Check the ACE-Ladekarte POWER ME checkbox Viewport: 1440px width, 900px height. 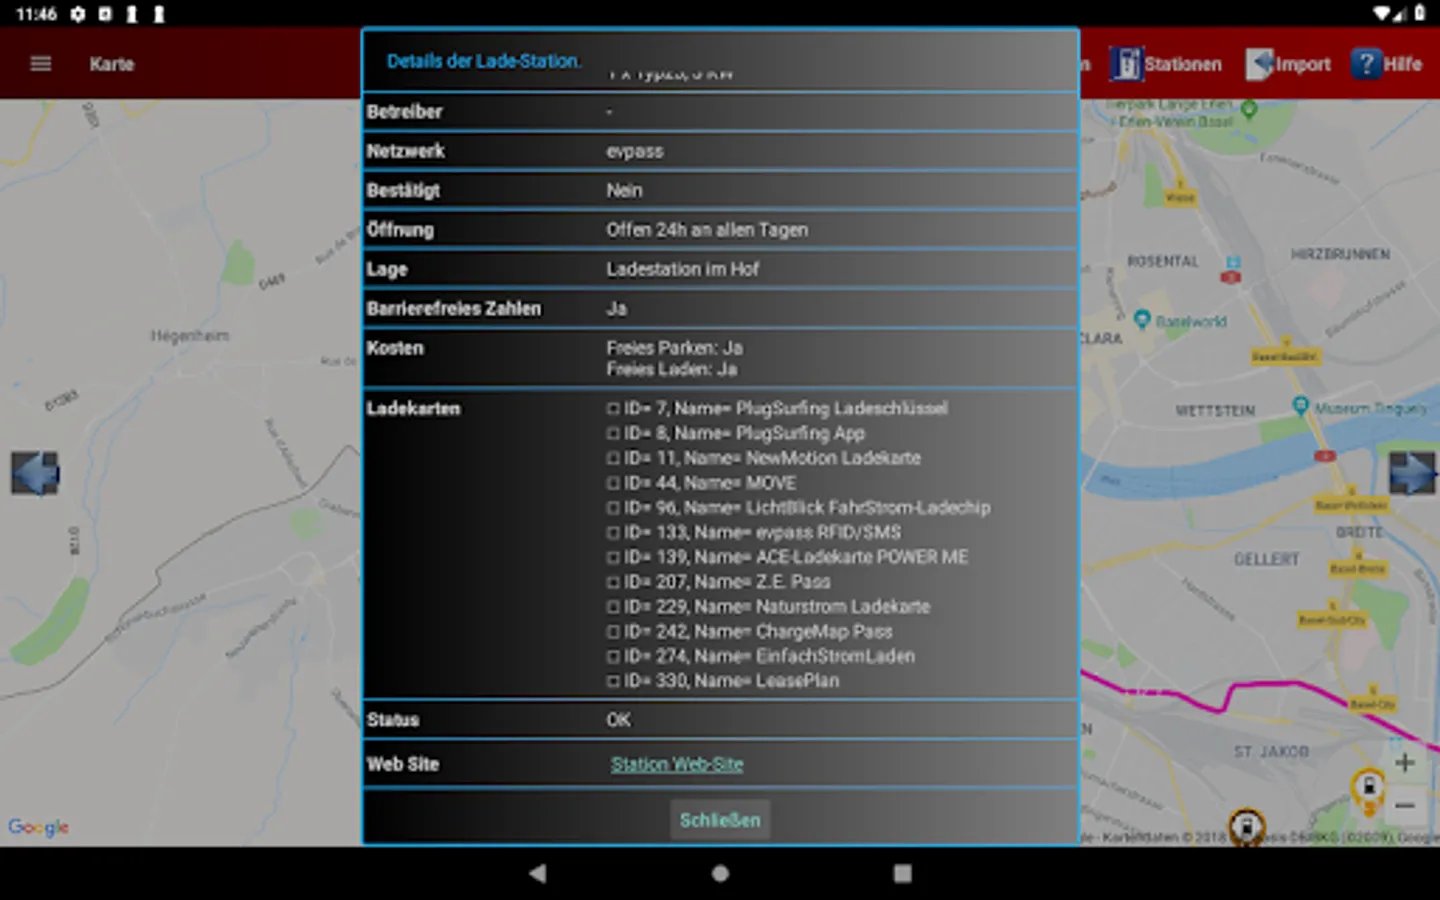click(x=613, y=558)
